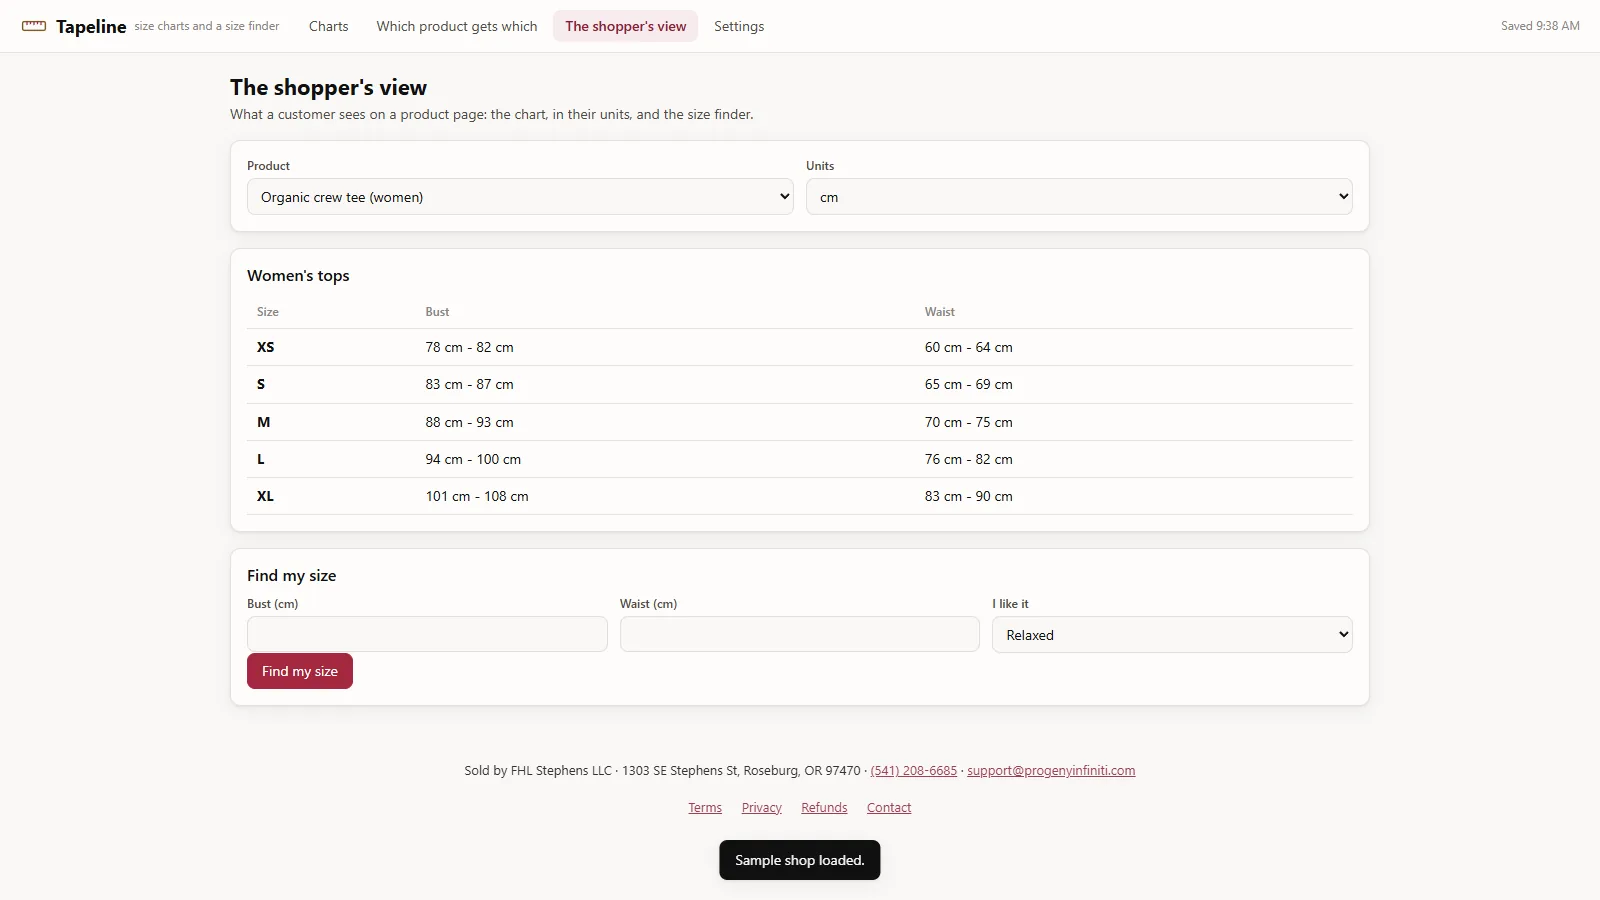Select waist value 70 cm - 75 cm
The width and height of the screenshot is (1600, 900).
pyautogui.click(x=968, y=422)
